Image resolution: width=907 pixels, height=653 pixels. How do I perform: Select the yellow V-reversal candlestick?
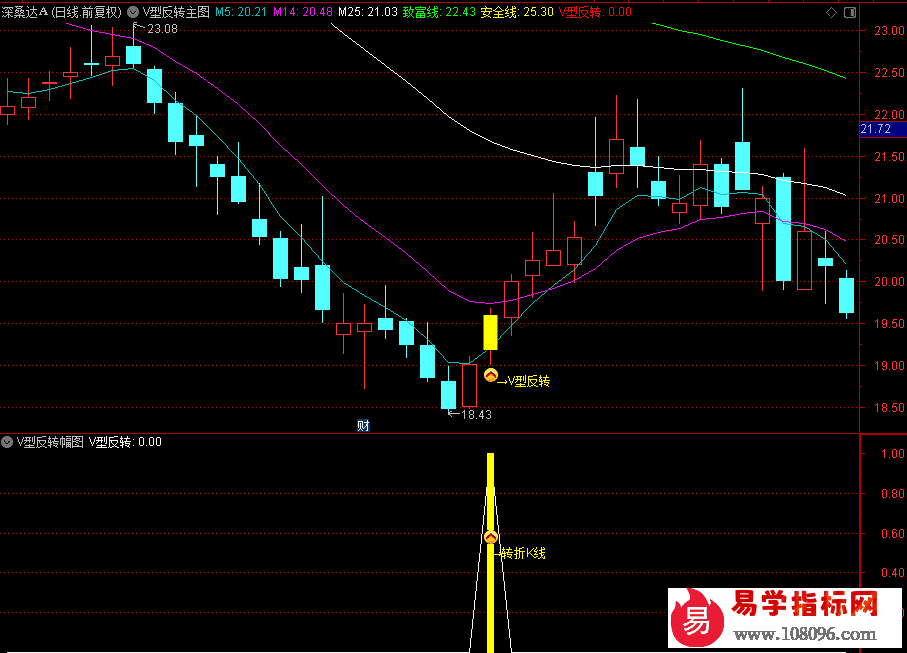pos(490,332)
